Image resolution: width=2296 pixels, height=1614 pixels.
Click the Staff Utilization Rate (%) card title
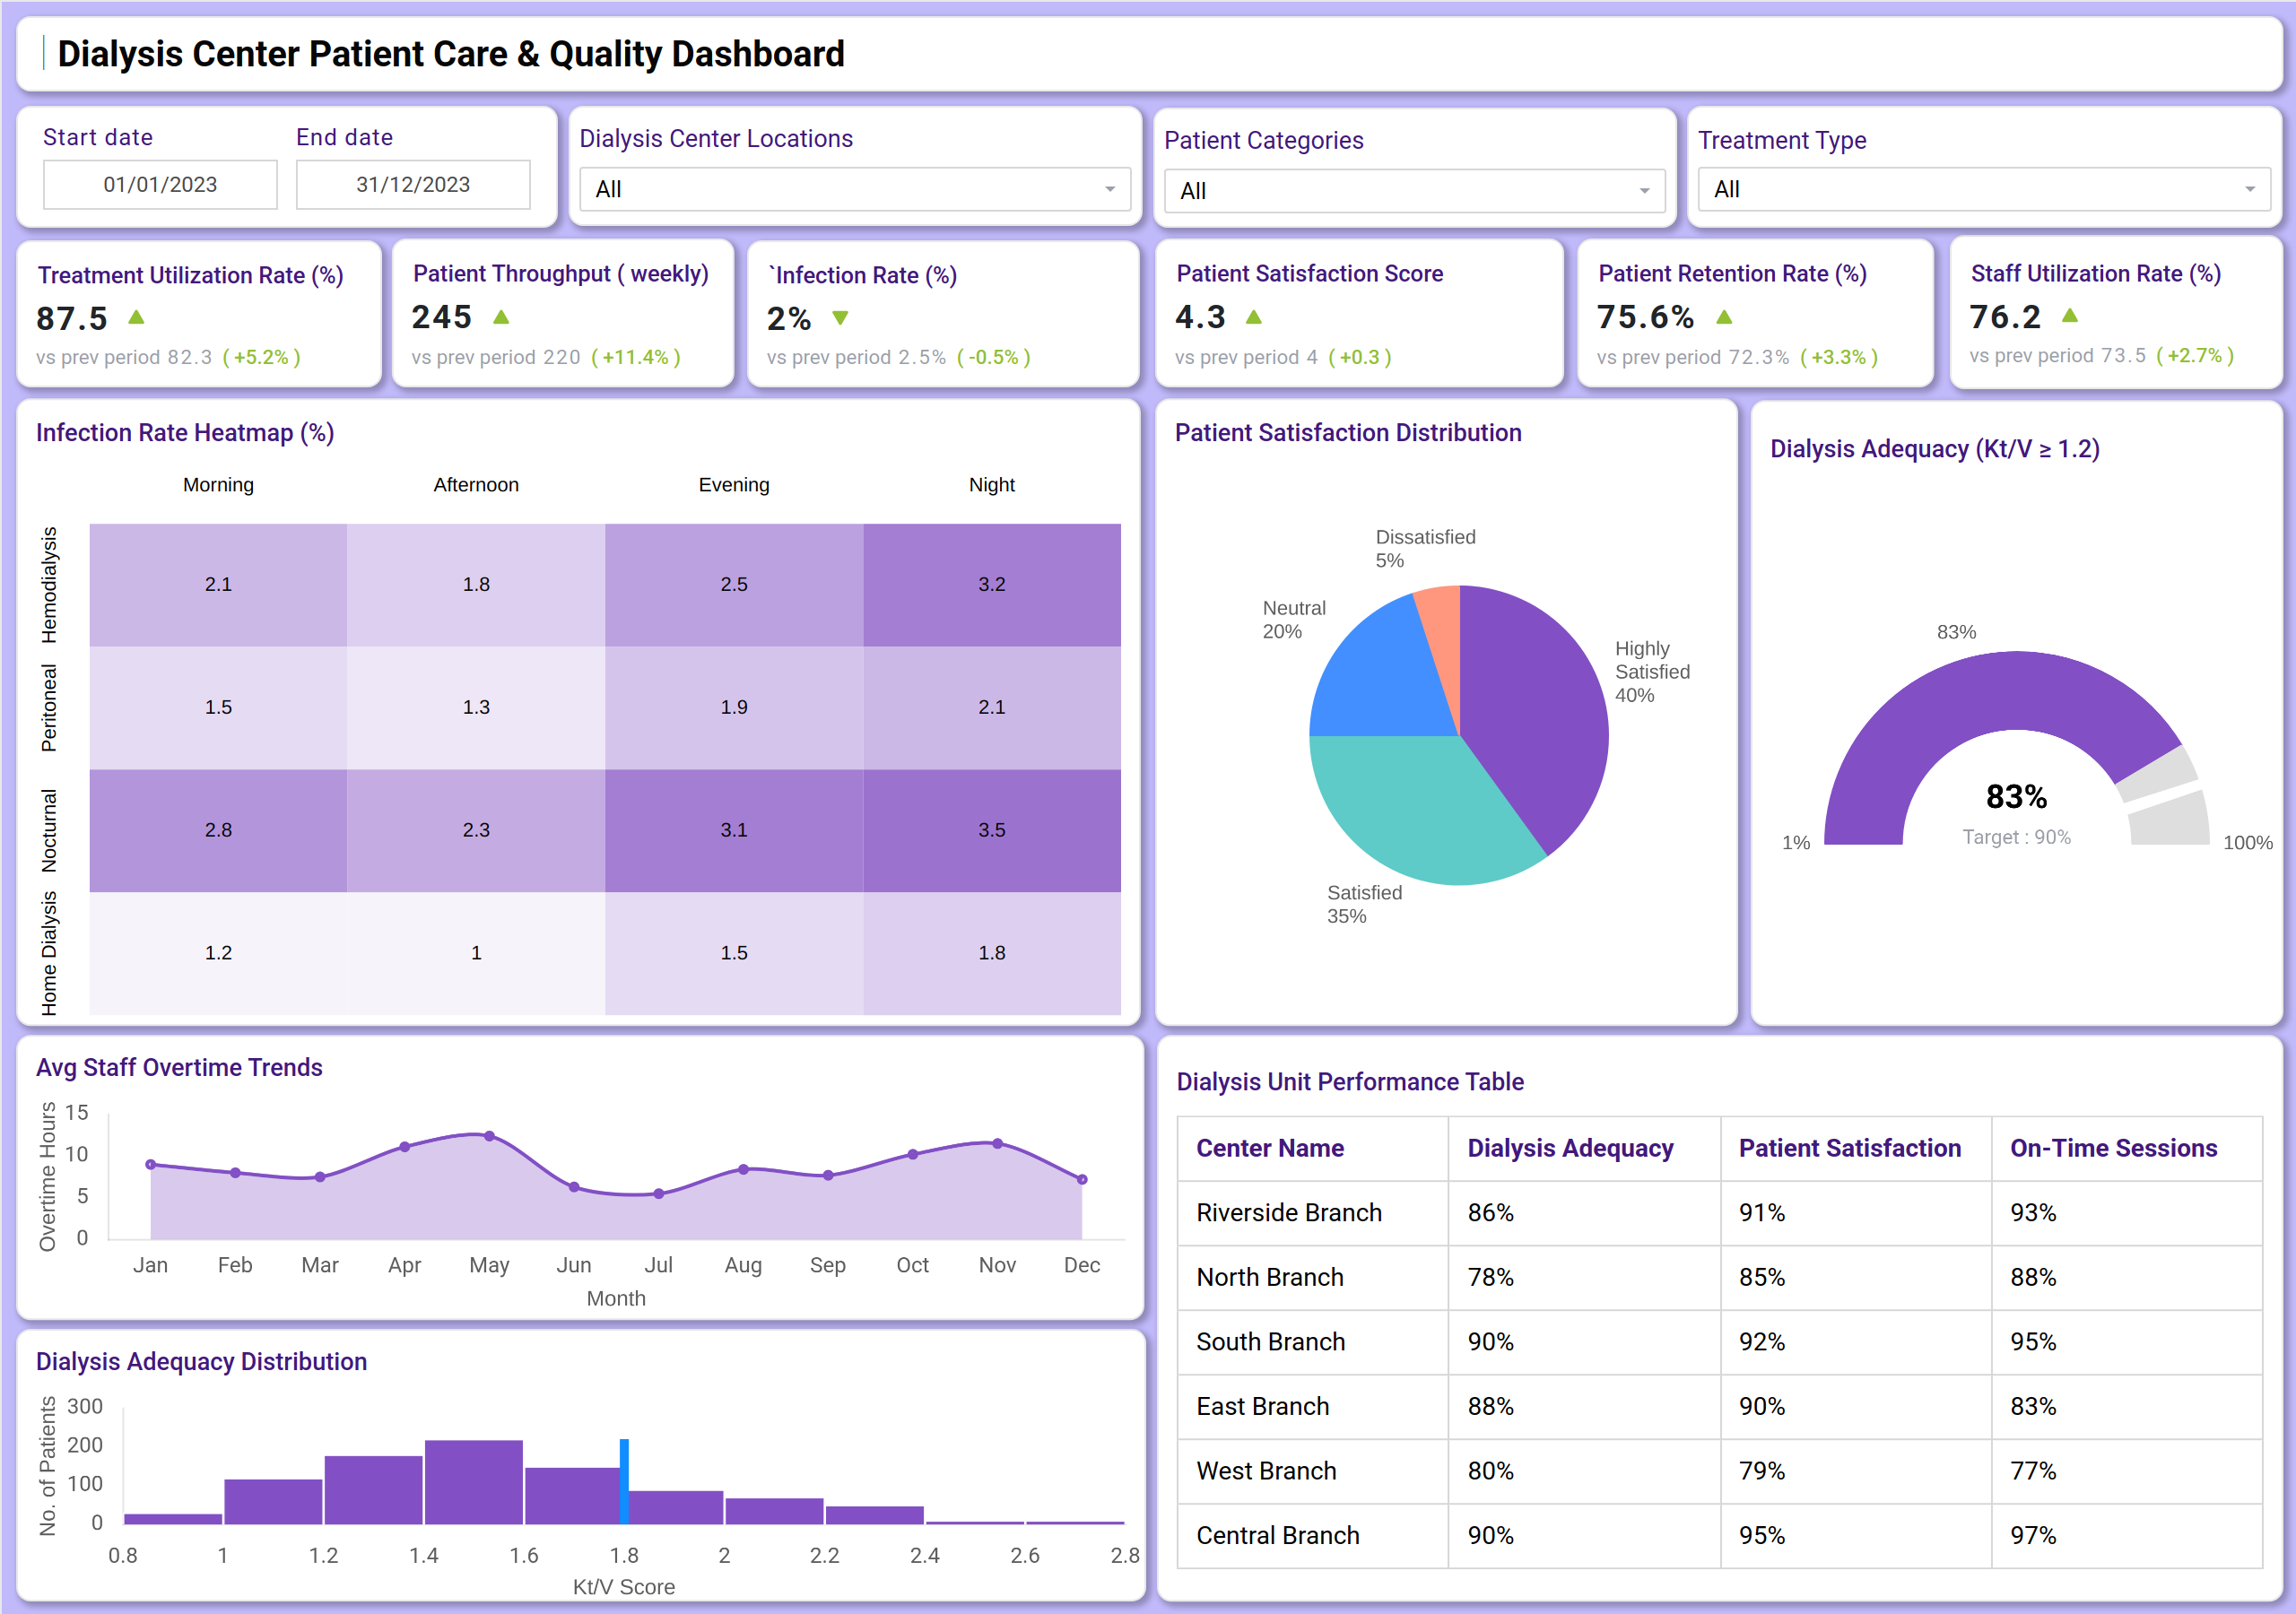tap(2096, 274)
